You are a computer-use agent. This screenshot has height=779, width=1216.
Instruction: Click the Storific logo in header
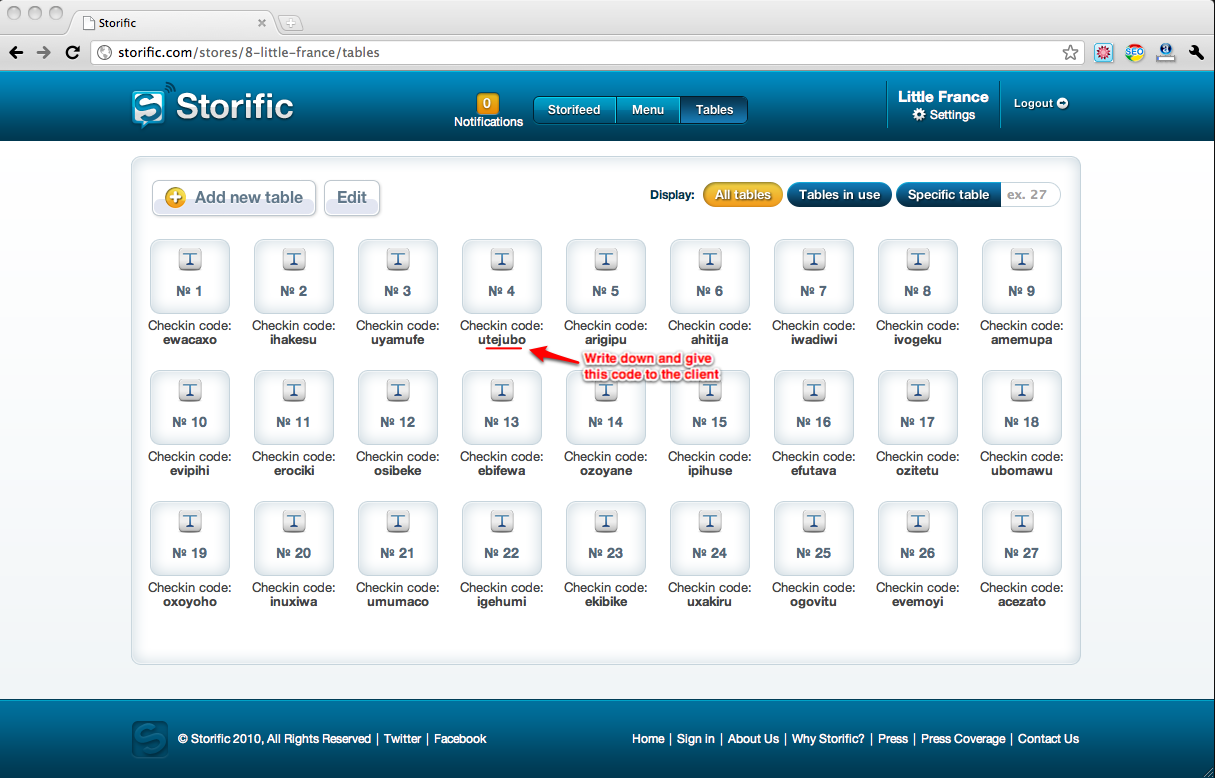[213, 106]
